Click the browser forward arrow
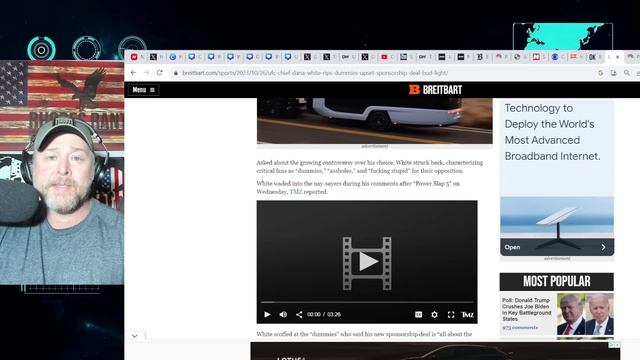640x360 pixels. tap(147, 73)
